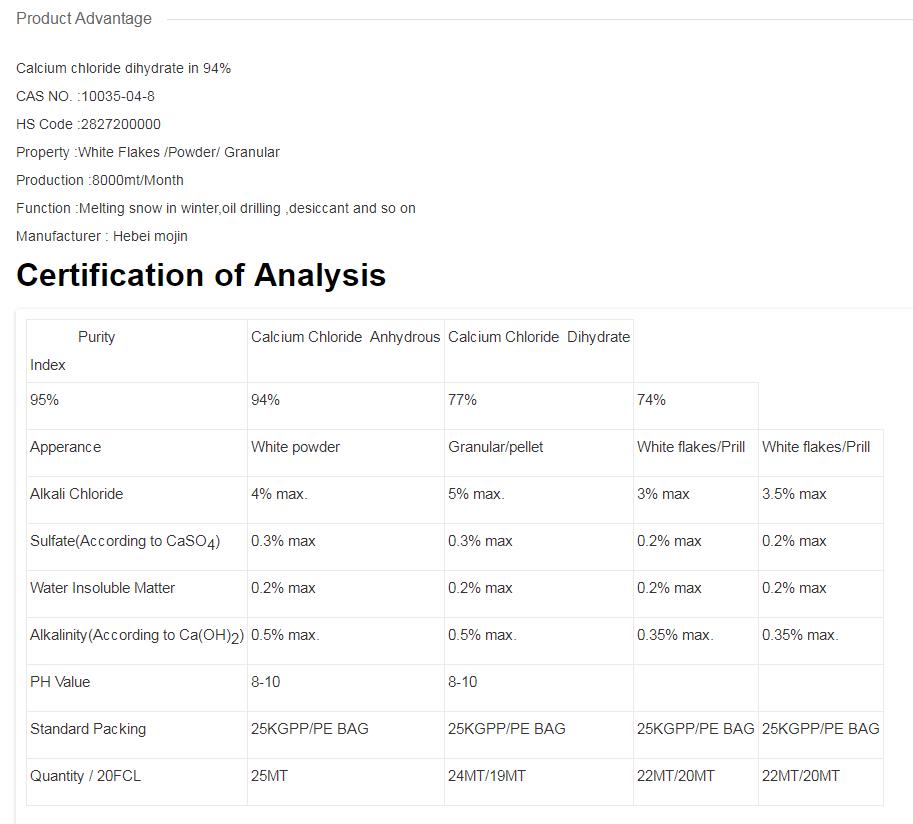Select the PH Value row label
This screenshot has height=824, width=913.
[x=60, y=682]
